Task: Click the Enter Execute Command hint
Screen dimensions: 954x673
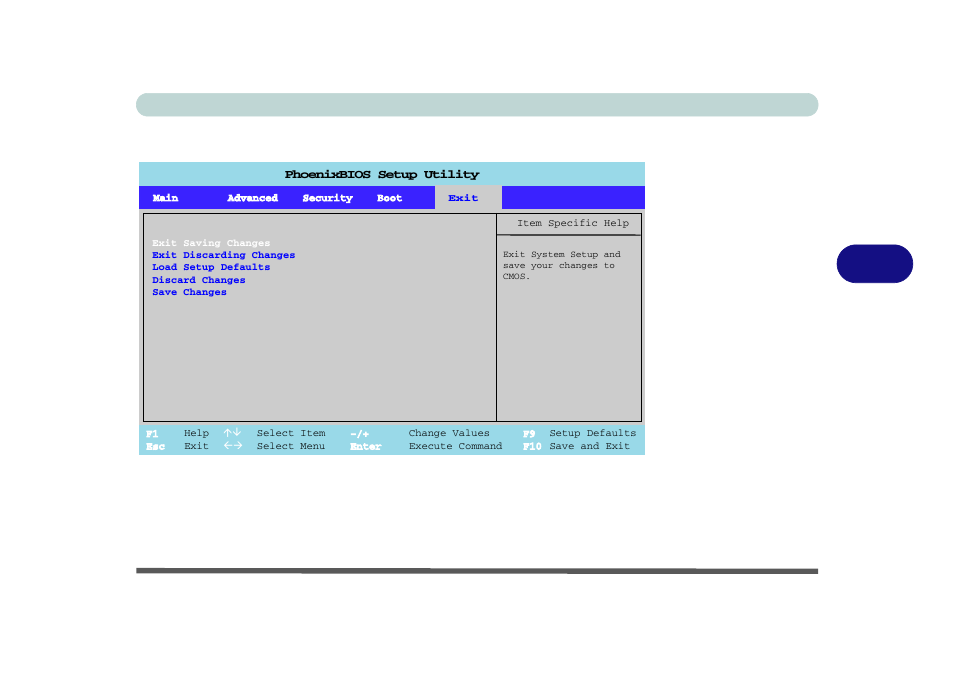Action: (426, 446)
